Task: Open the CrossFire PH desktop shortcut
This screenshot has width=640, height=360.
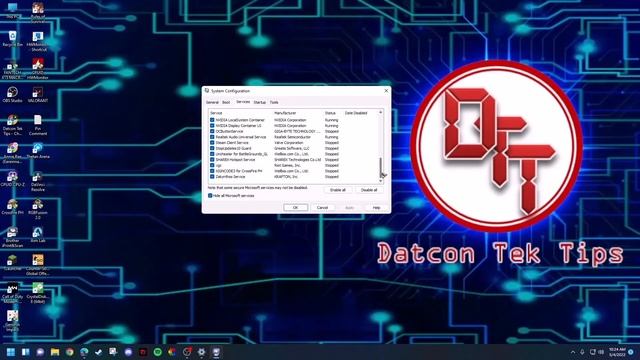Action: click(x=13, y=207)
